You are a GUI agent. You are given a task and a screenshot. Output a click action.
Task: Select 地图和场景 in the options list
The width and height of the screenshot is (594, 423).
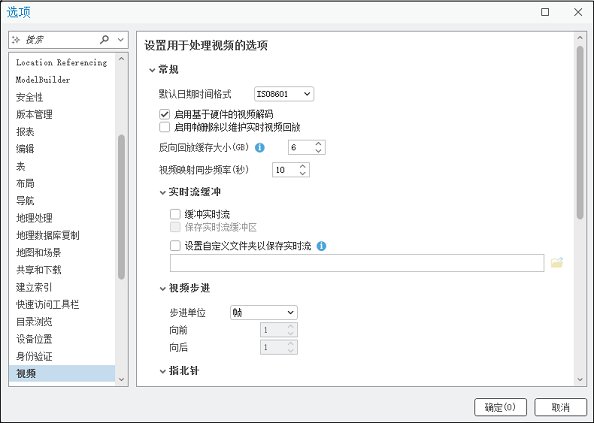[x=38, y=252]
